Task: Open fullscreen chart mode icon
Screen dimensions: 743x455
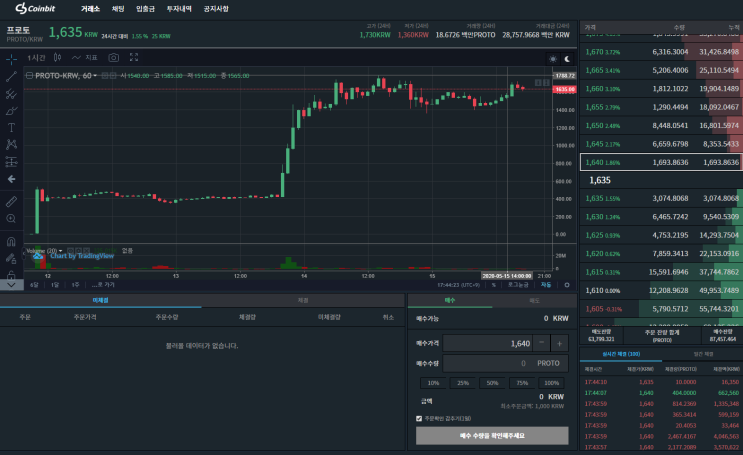Action: (x=134, y=57)
